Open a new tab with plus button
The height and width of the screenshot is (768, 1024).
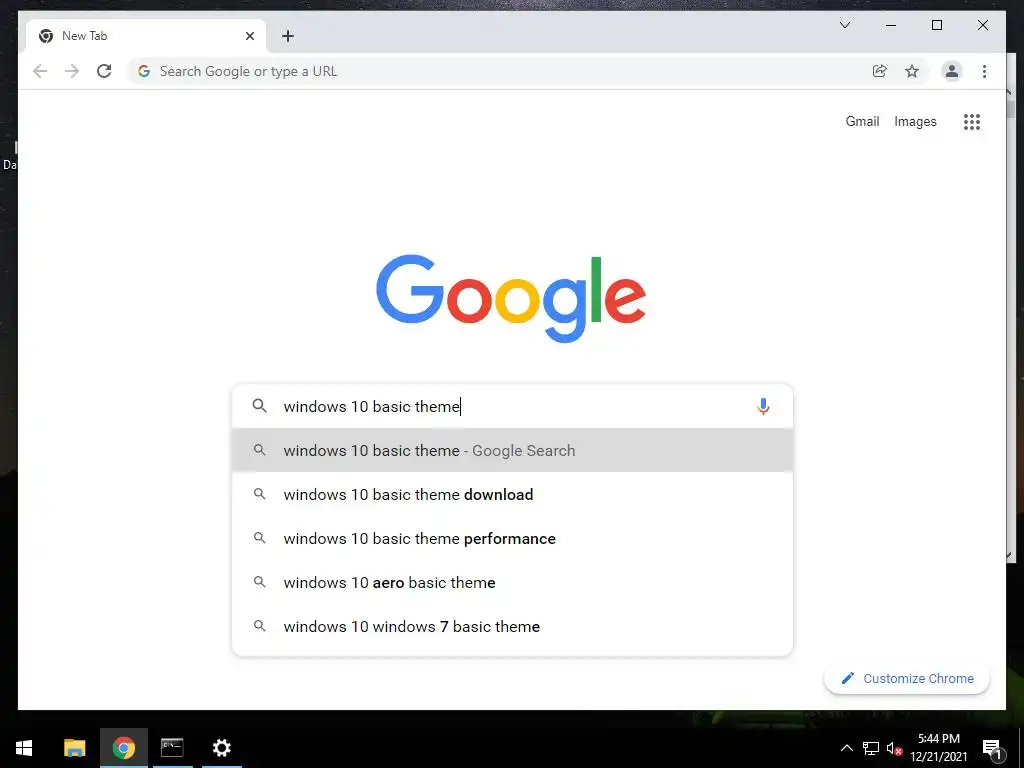pyautogui.click(x=288, y=36)
